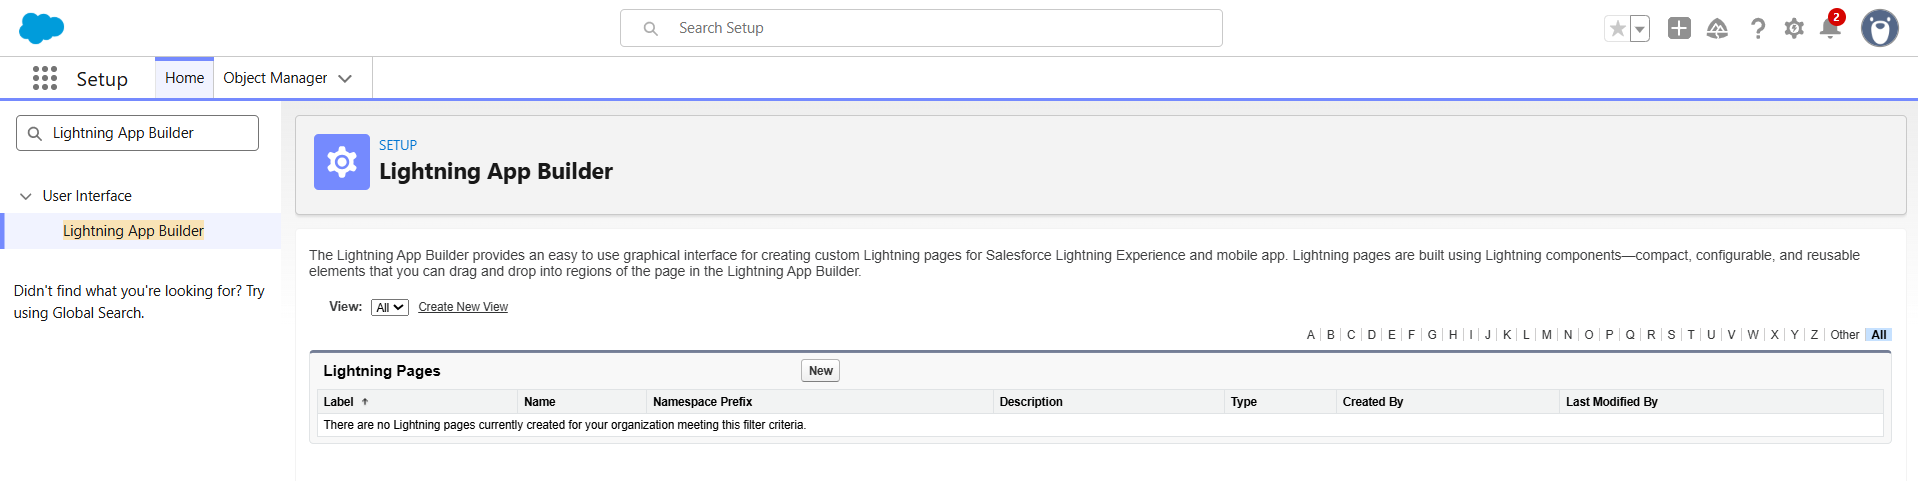Open the Trailhead guidance icon
This screenshot has width=1918, height=481.
[x=1717, y=29]
